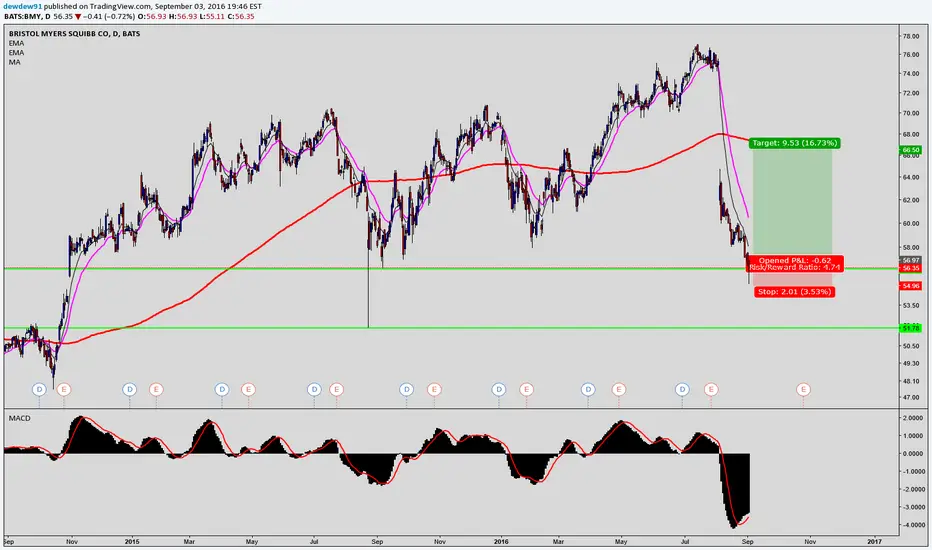Click the earnings marker right after Jul 2016
The height and width of the screenshot is (550, 932).
pyautogui.click(x=711, y=389)
